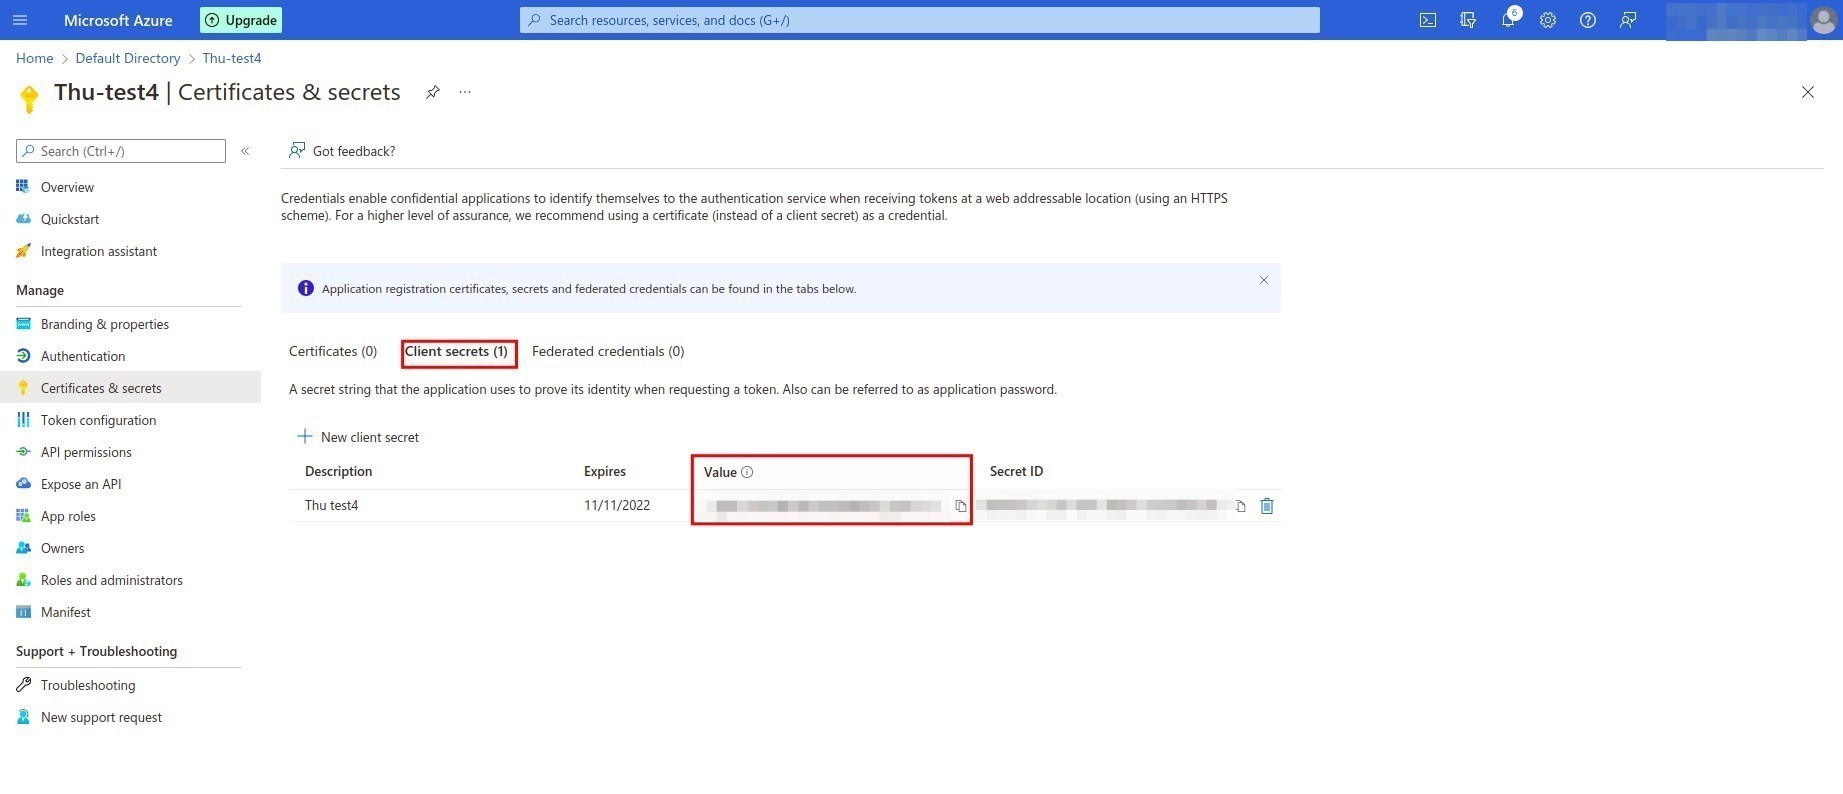Dismiss the information banner

click(x=1264, y=280)
